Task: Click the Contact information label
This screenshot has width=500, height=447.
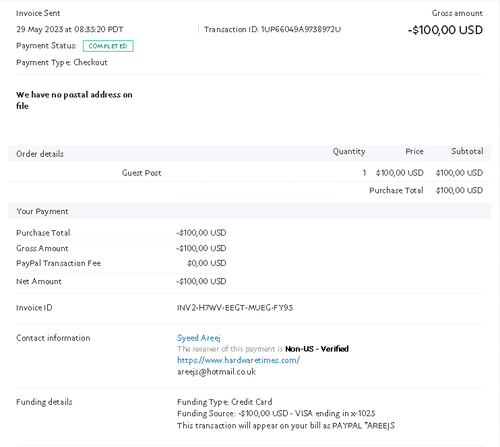Action: (x=53, y=338)
